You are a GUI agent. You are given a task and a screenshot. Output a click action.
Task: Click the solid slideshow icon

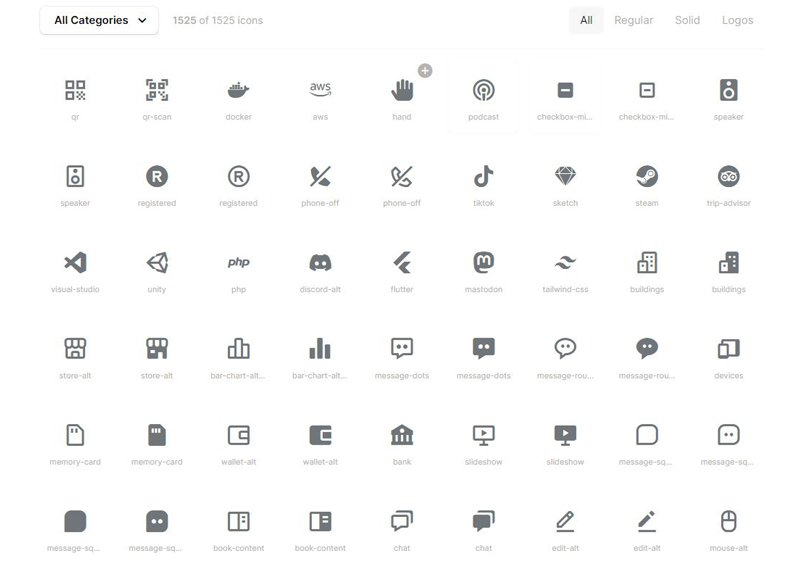coord(565,435)
